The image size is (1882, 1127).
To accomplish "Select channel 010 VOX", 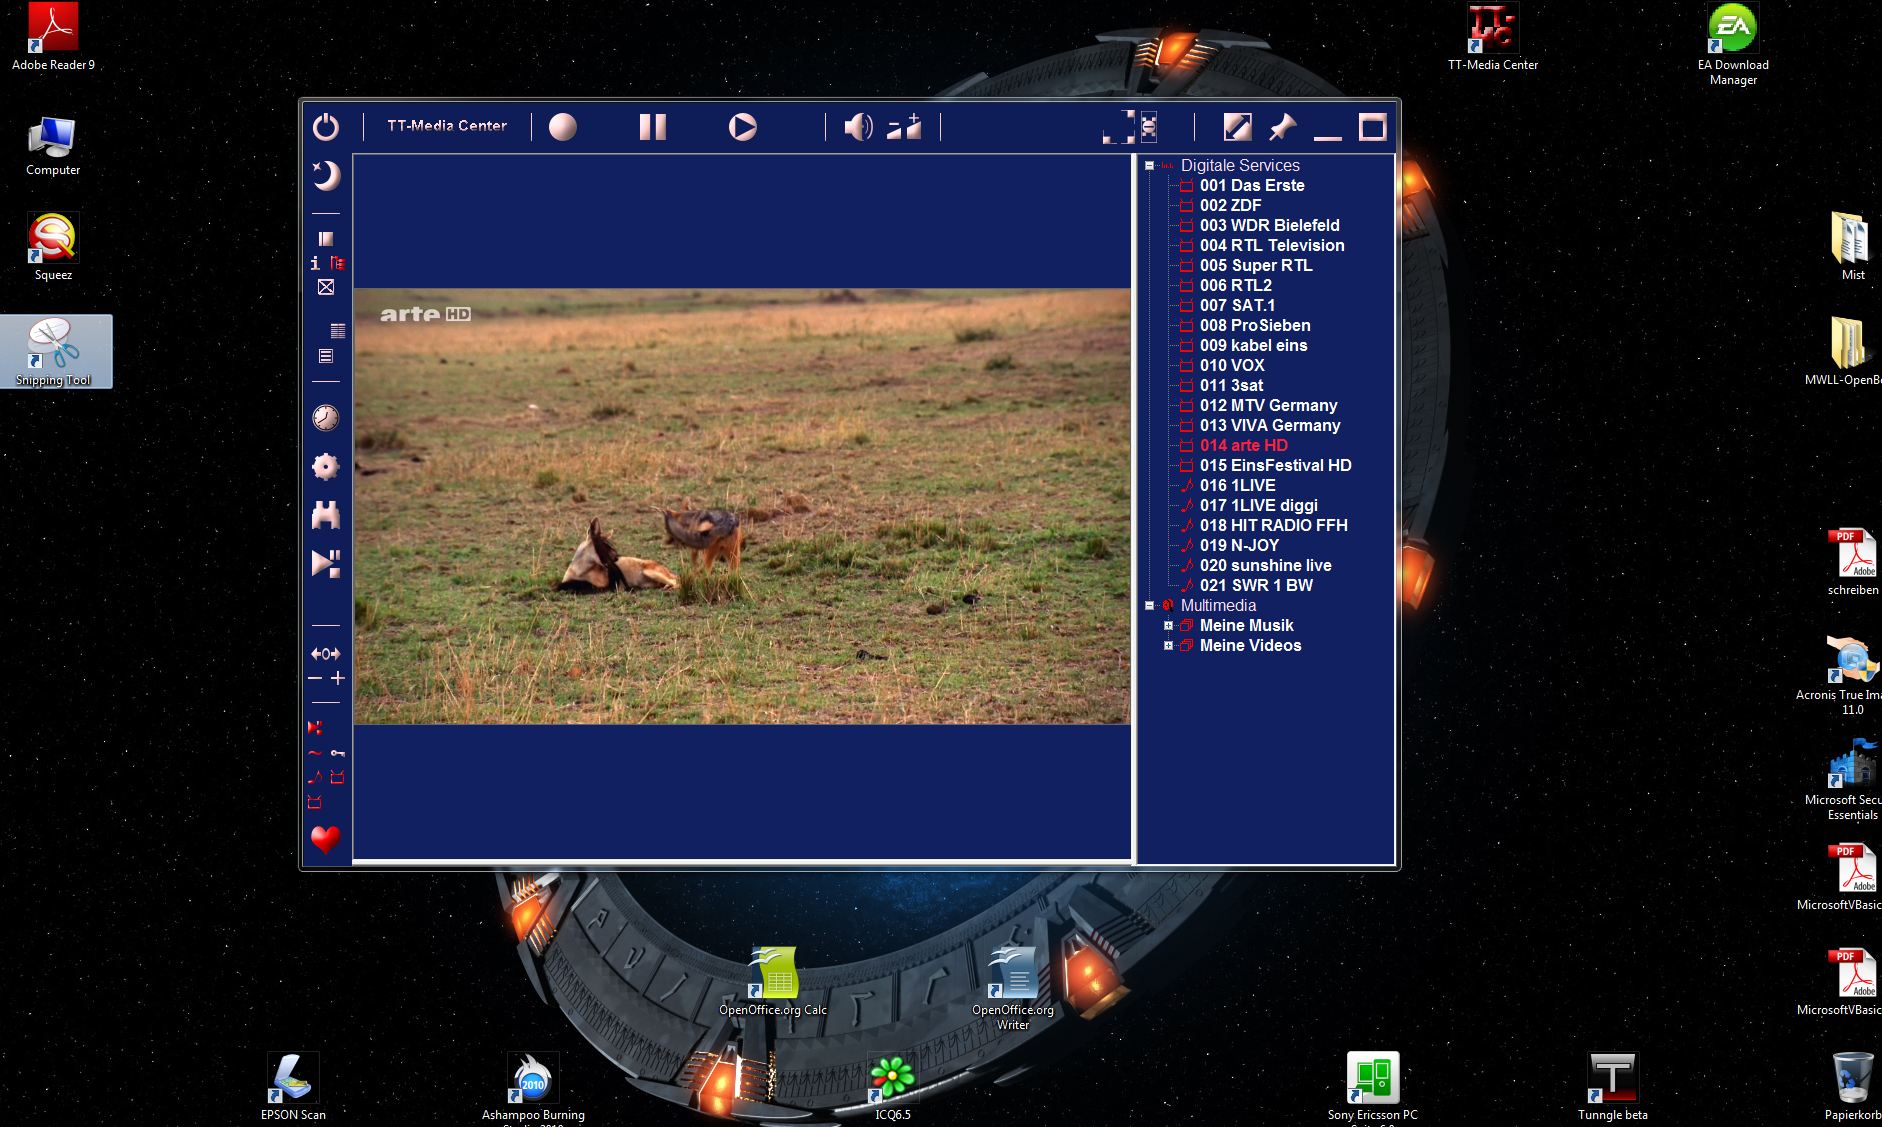I will tap(1233, 366).
